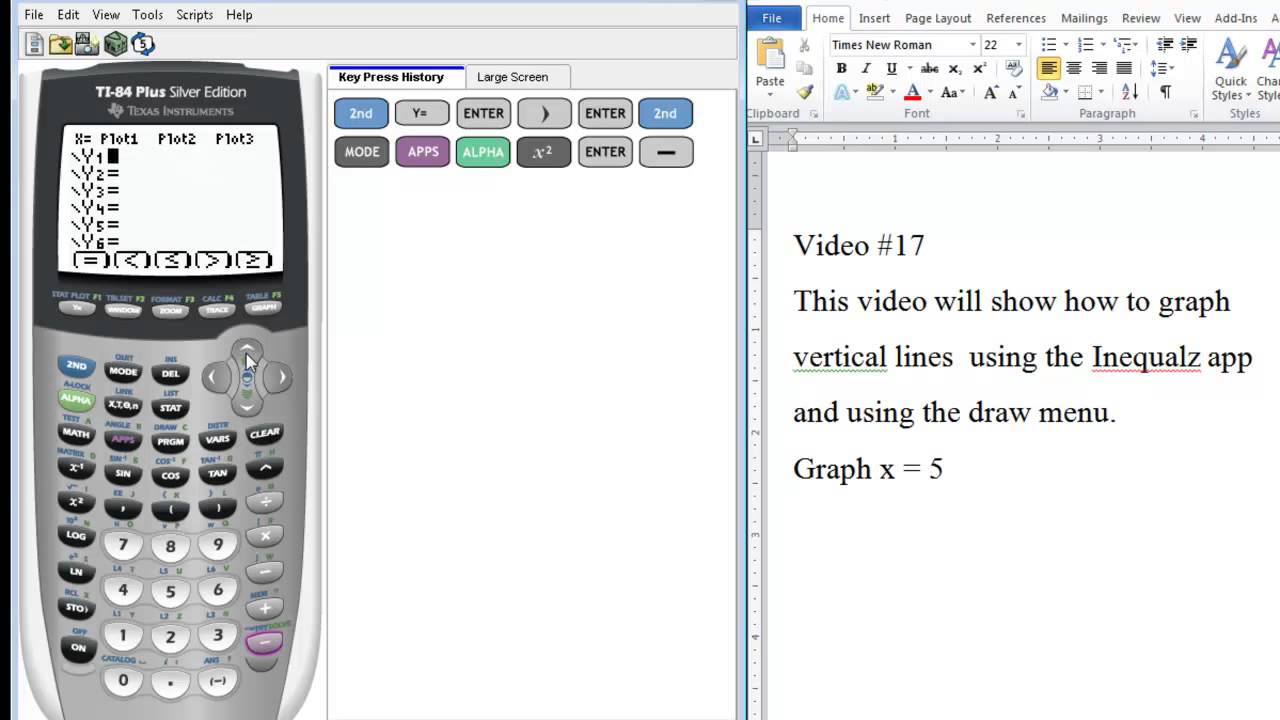The height and width of the screenshot is (720, 1280).
Task: Open the Tools menu in TI-SmartView
Action: 147,15
